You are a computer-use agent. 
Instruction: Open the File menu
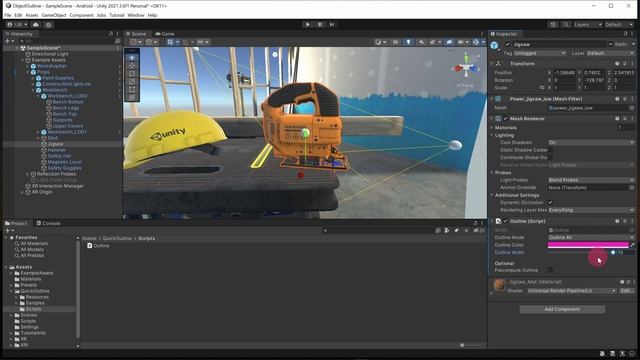[x=8, y=15]
